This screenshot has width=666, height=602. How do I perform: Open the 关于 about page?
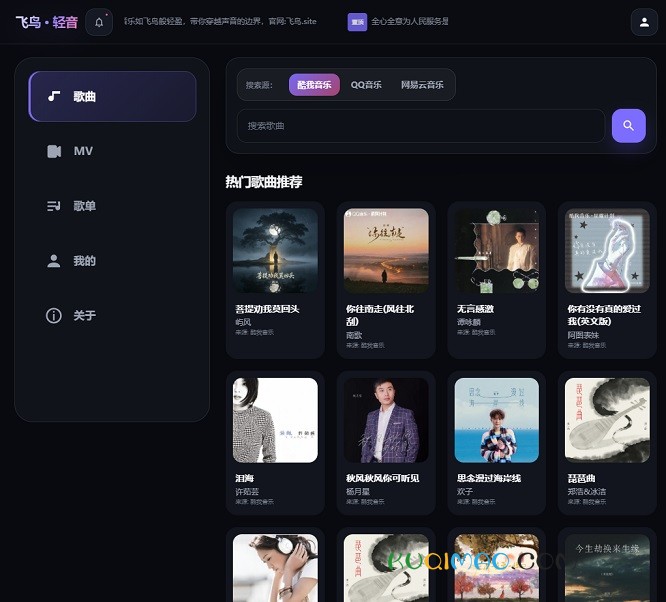coord(113,316)
